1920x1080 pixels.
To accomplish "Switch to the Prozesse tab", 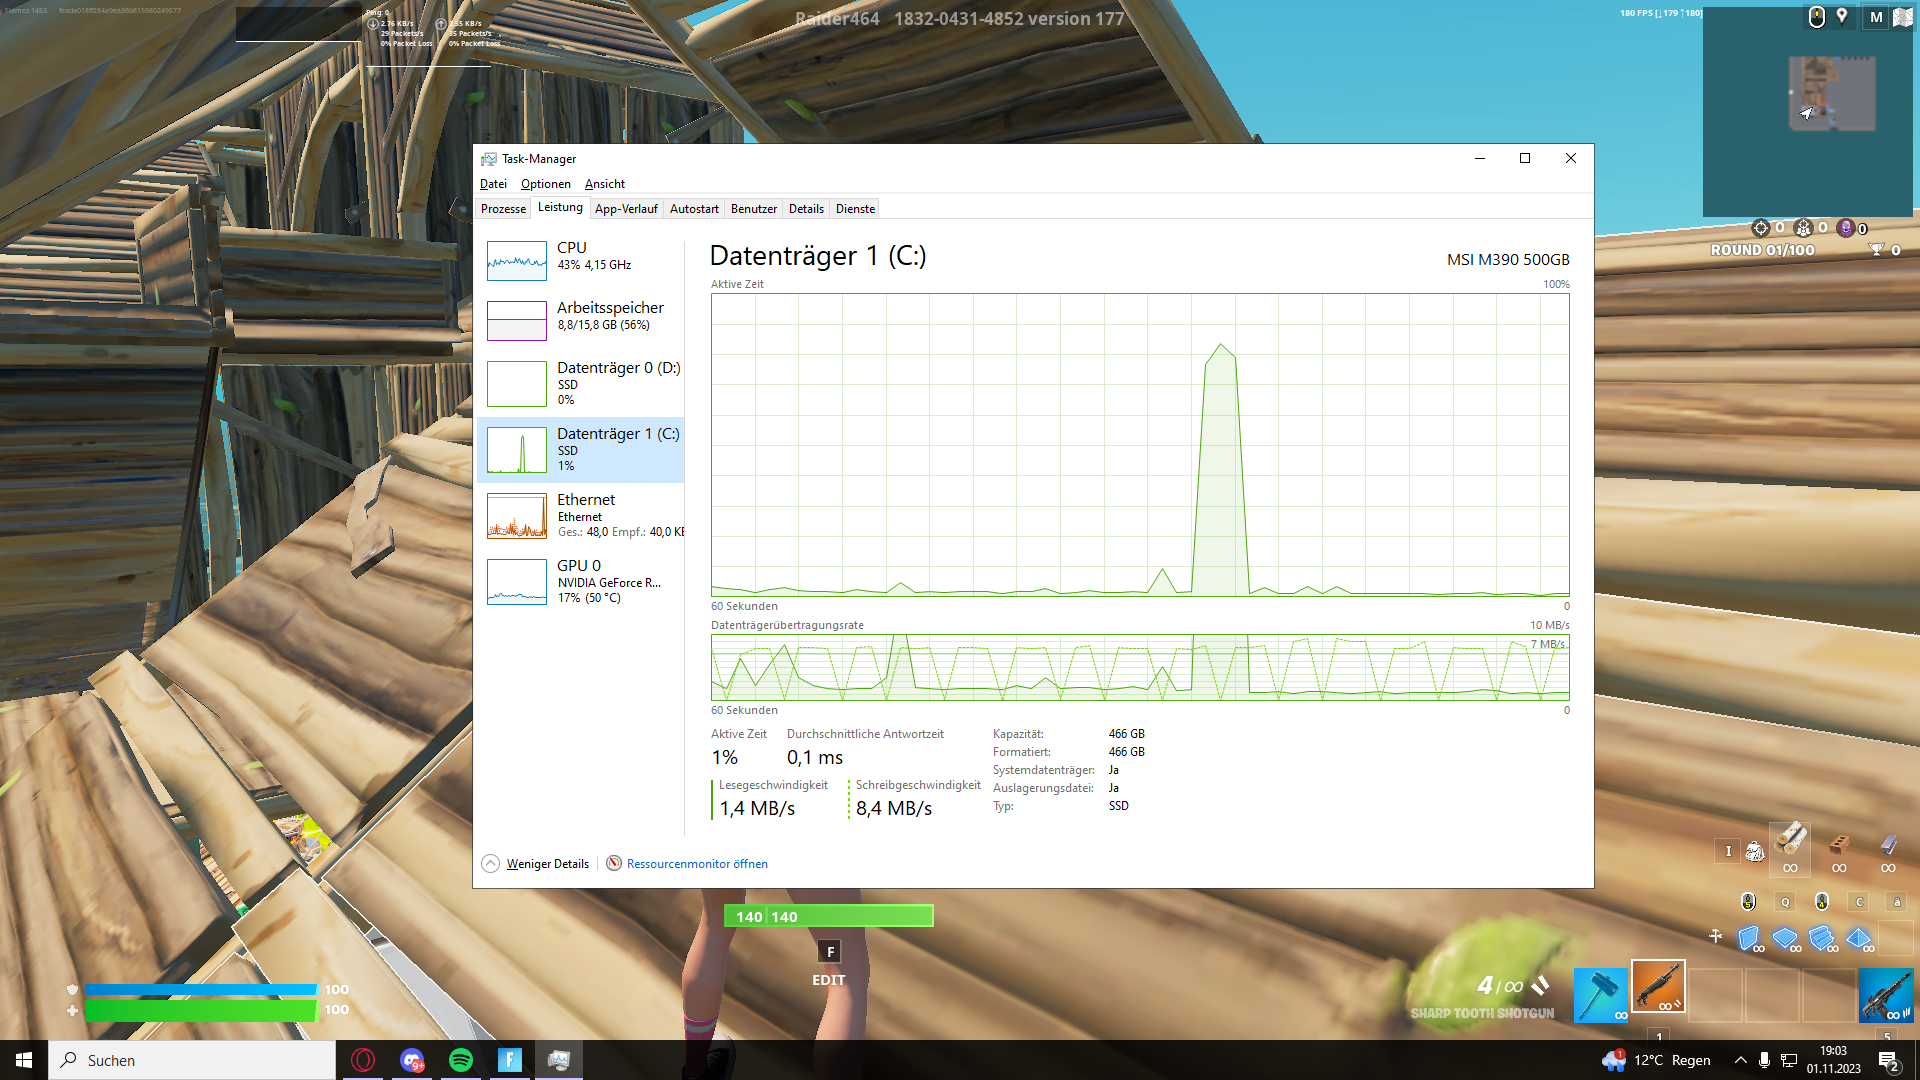I will click(x=503, y=209).
